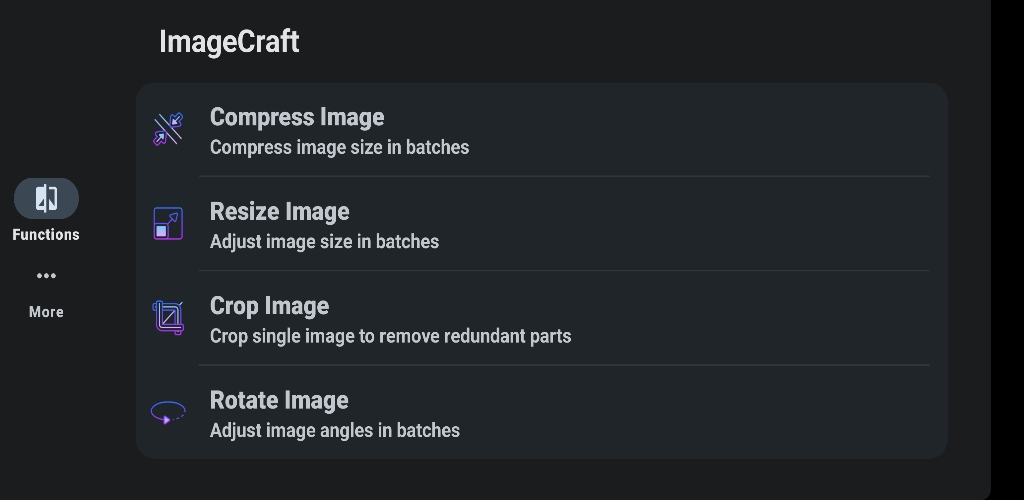Open the Compress Image title
The height and width of the screenshot is (500, 1024).
click(297, 117)
